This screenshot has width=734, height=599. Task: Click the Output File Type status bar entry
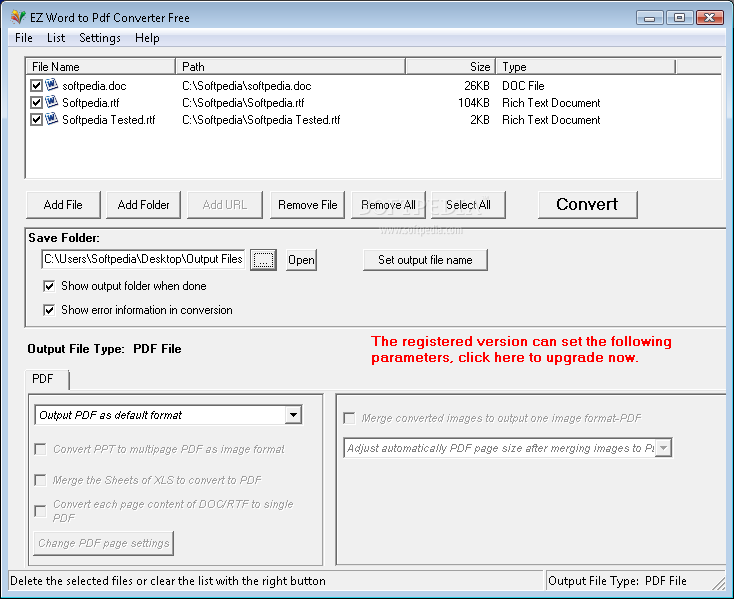(617, 581)
